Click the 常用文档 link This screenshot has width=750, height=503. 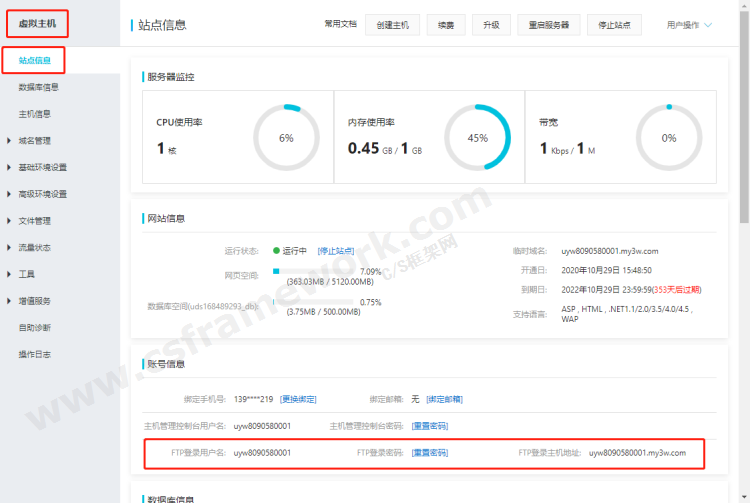pyautogui.click(x=341, y=24)
